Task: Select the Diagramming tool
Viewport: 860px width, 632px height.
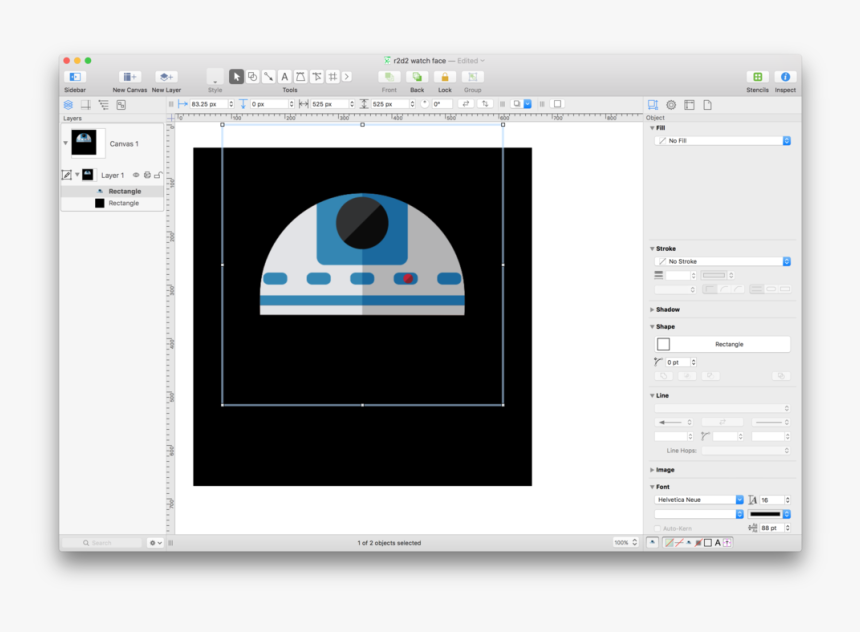Action: pyautogui.click(x=316, y=77)
